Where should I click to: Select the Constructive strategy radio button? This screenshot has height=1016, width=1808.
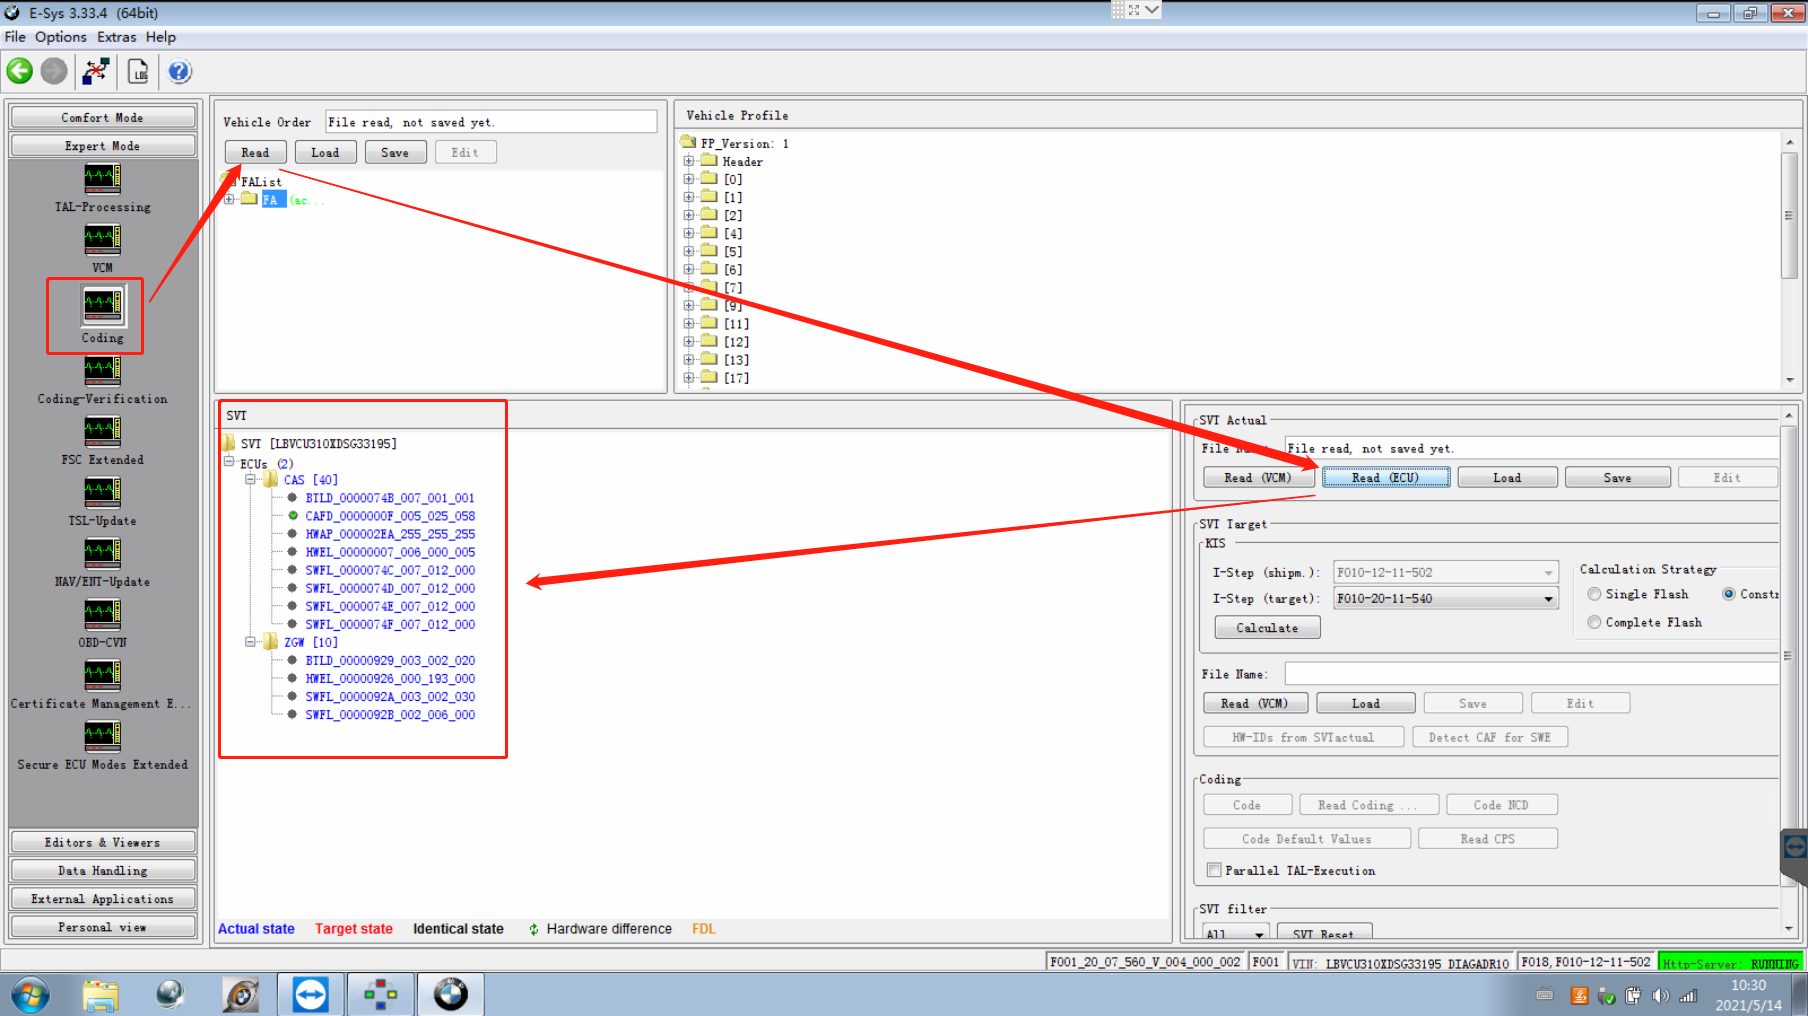pos(1728,594)
